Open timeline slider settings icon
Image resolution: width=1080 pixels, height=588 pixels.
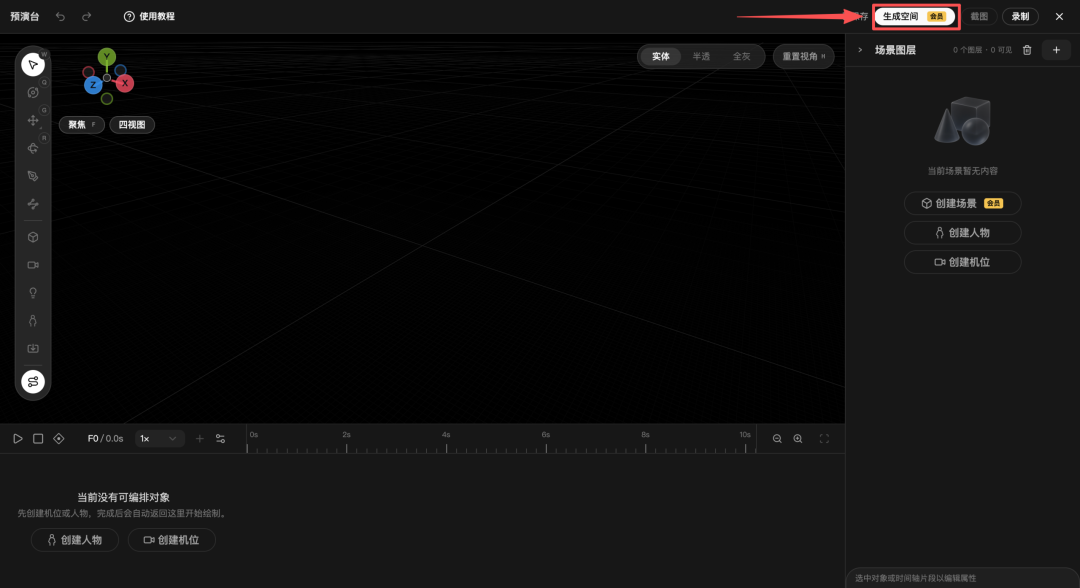(220, 439)
